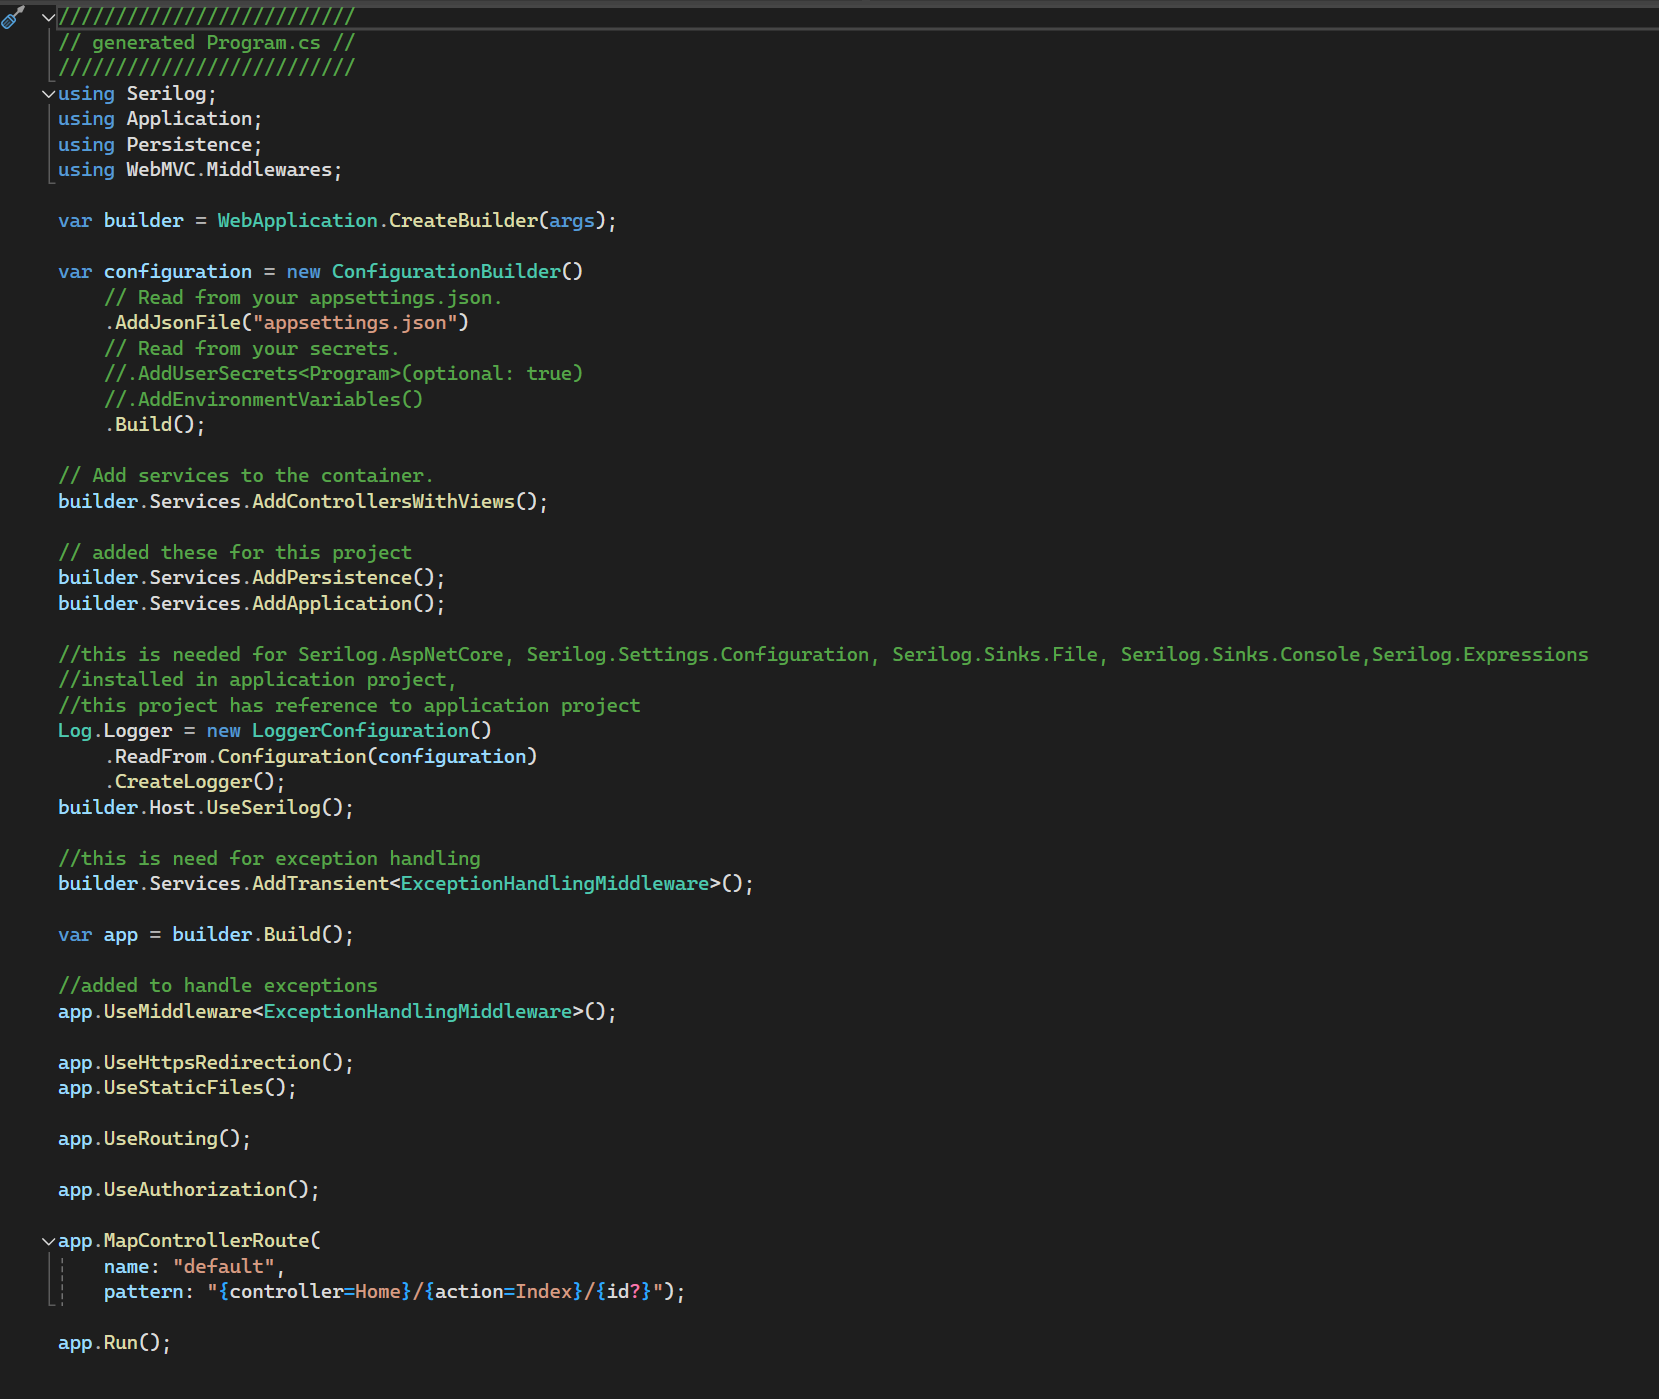The image size is (1659, 1399).
Task: Click the 'added these for this project' comment
Action: (235, 553)
